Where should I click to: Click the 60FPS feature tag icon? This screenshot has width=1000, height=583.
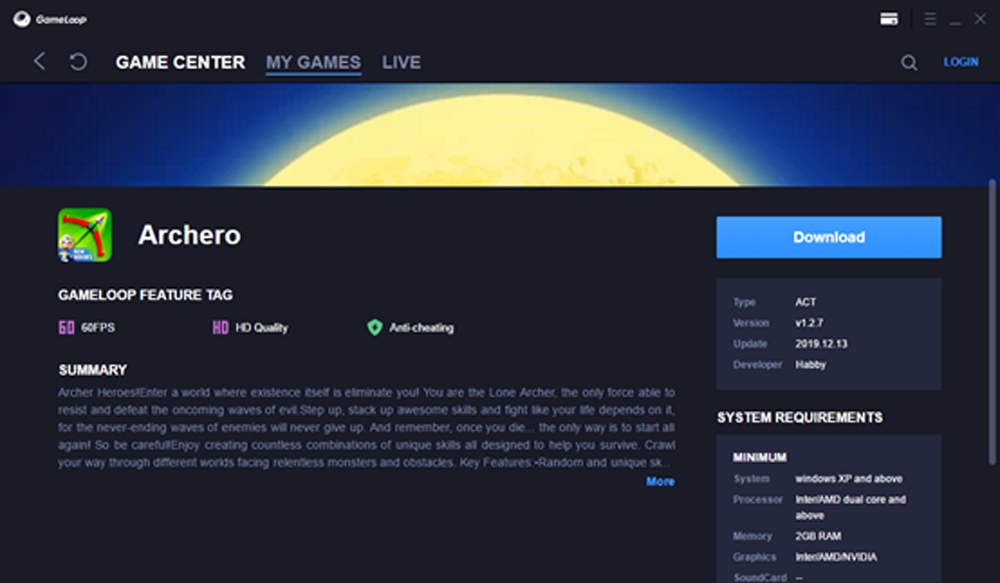coord(66,328)
